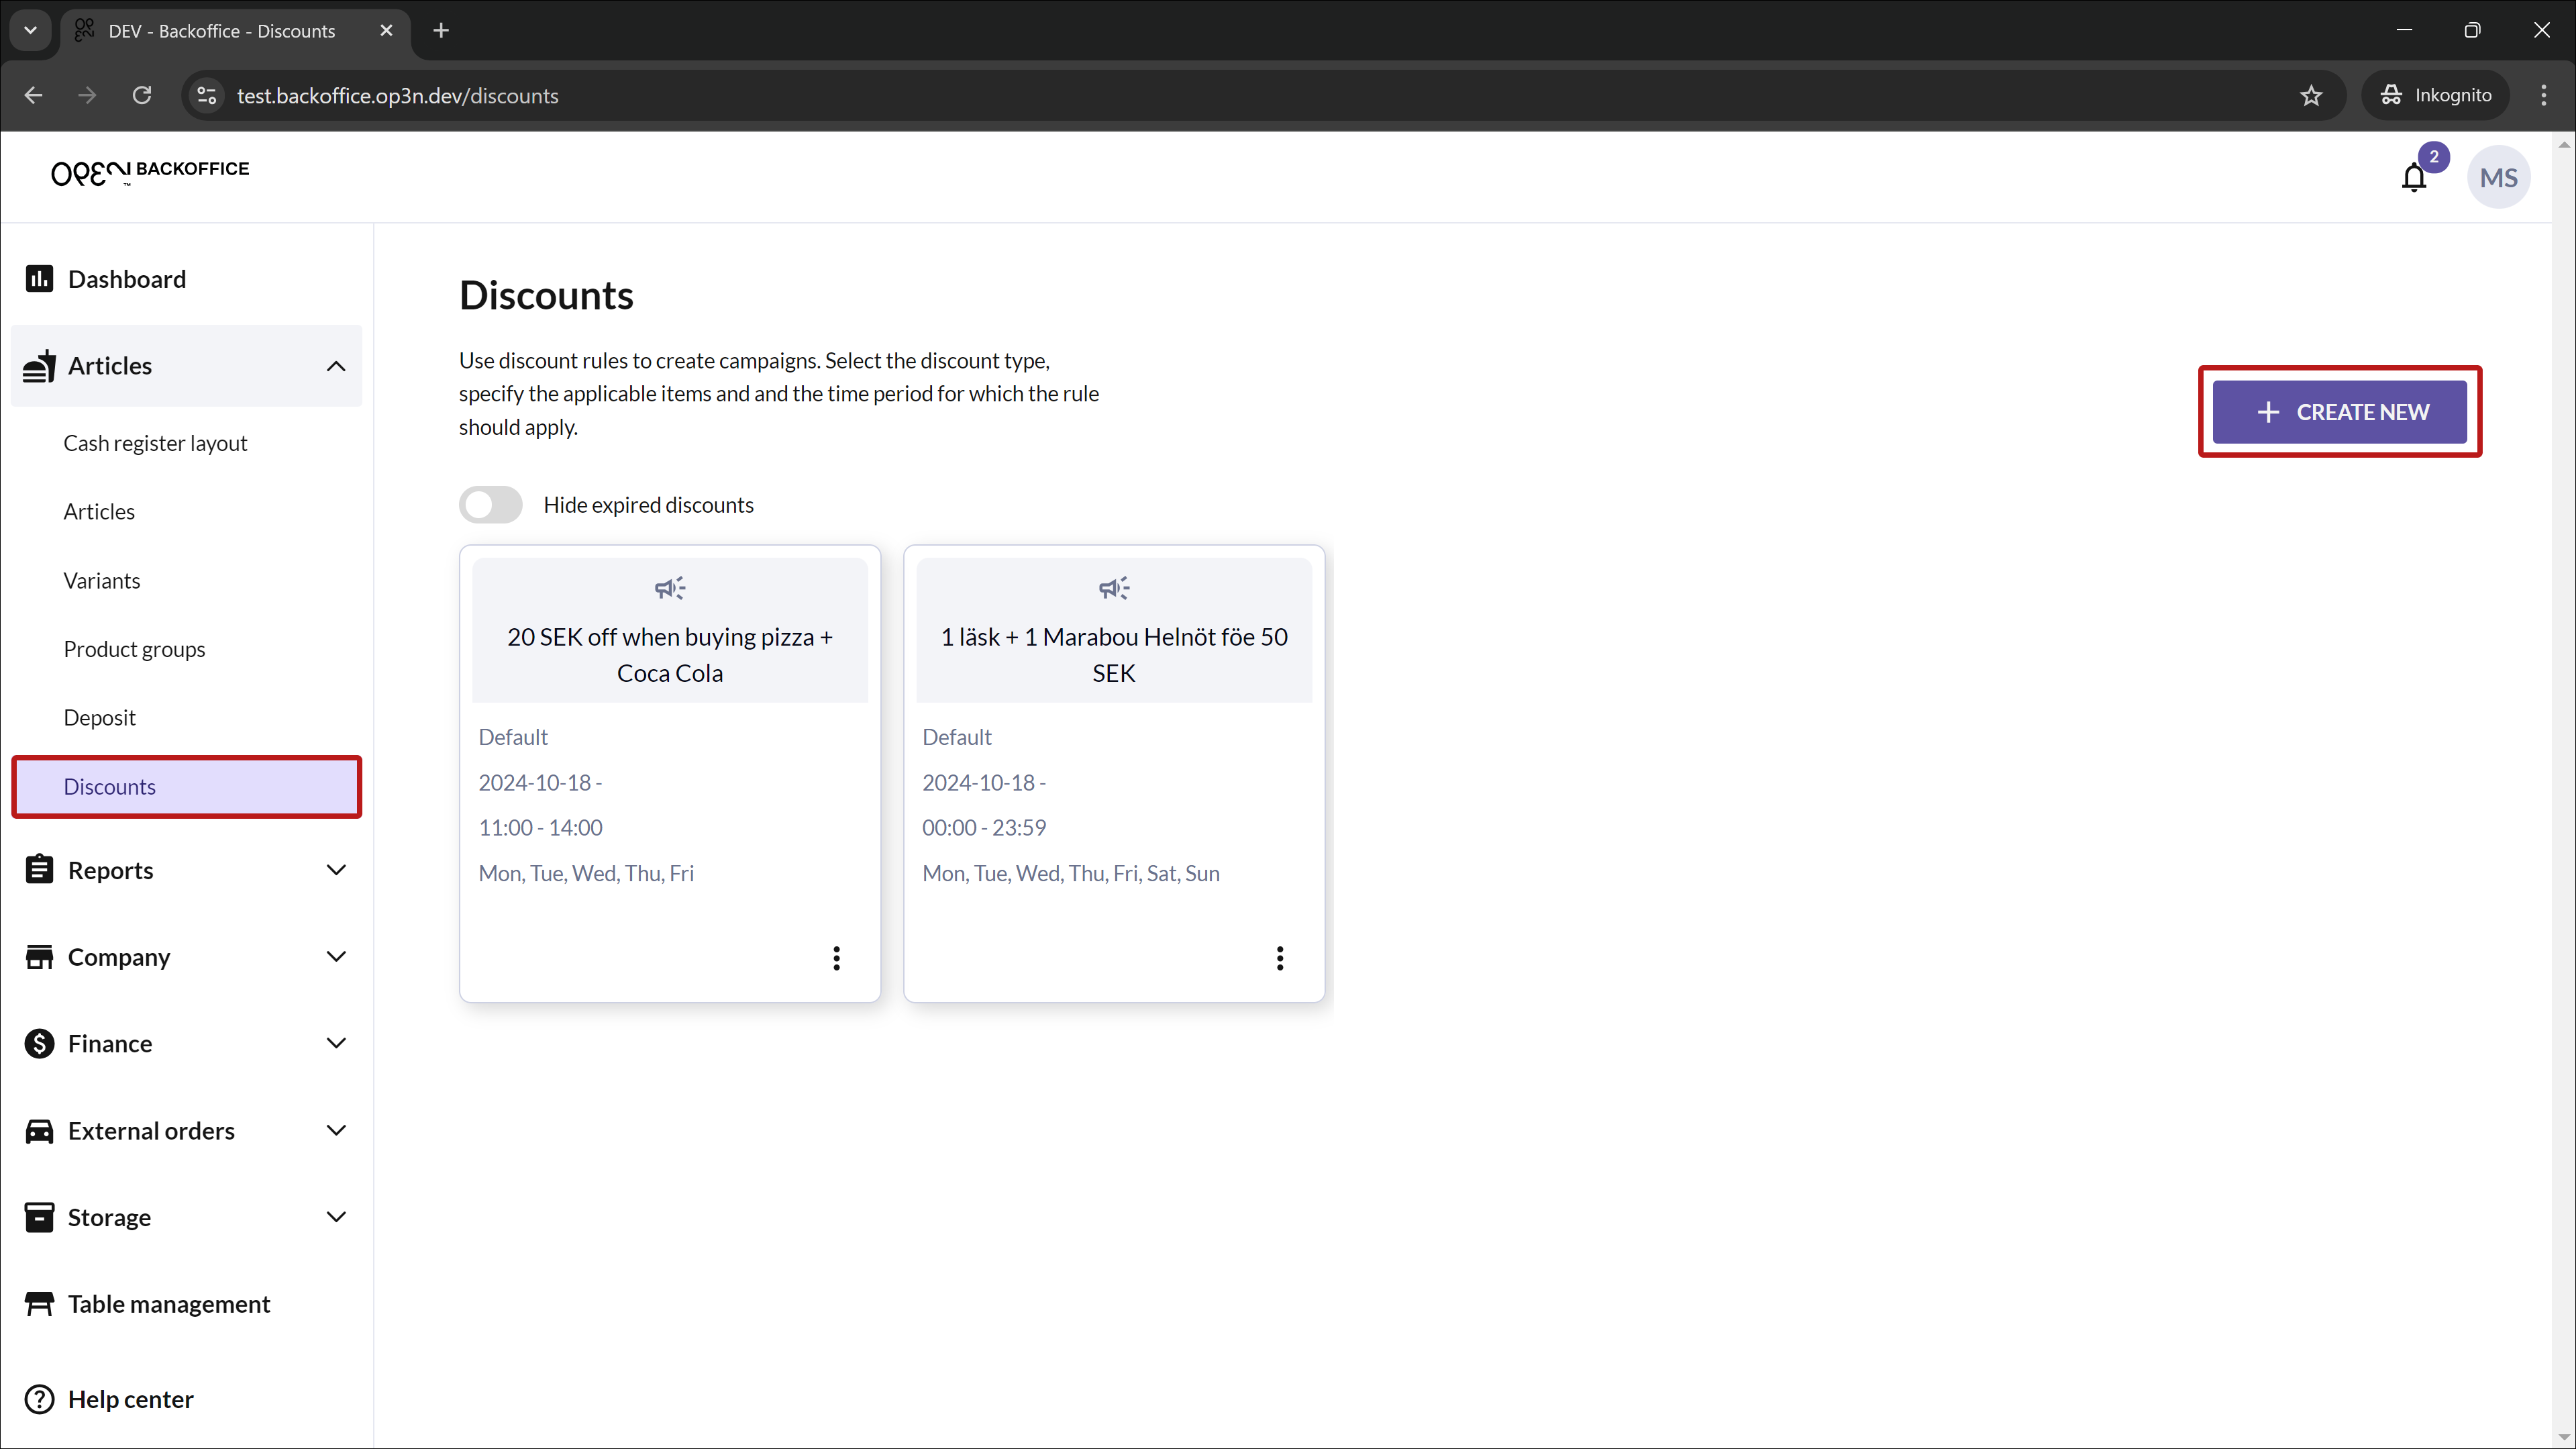
Task: Click date 2024-10-18 on Marabou card
Action: (984, 782)
